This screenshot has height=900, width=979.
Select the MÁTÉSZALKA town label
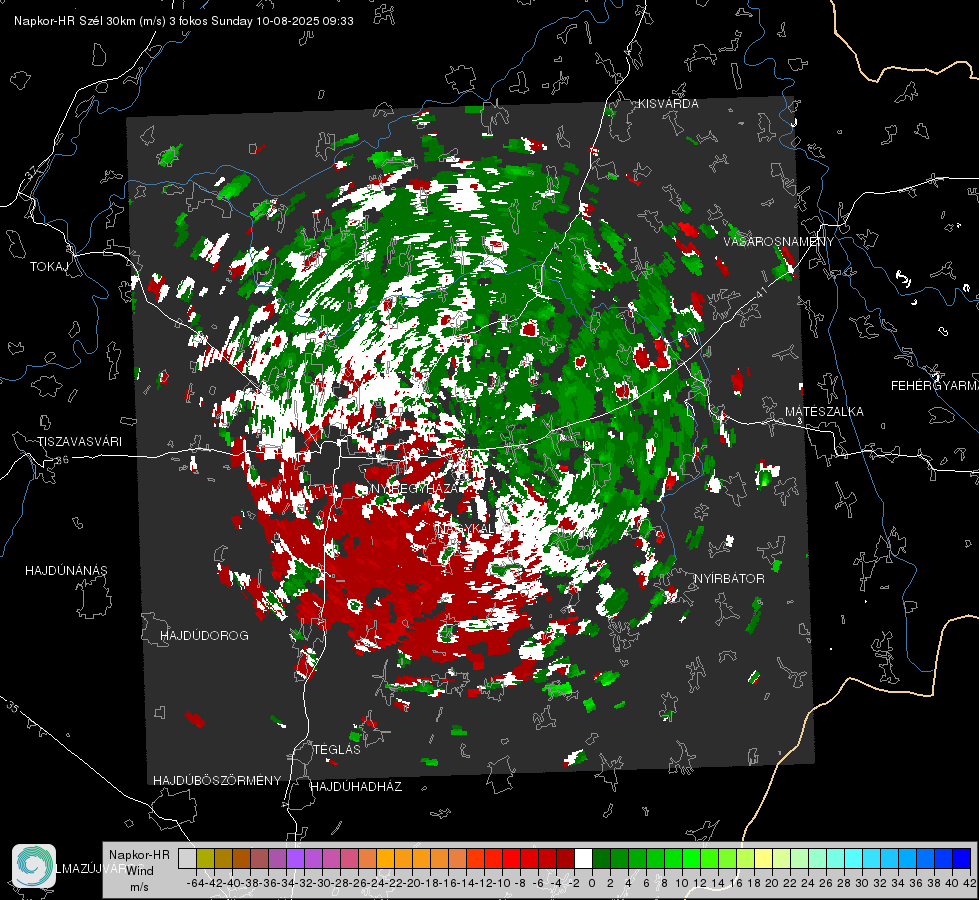point(824,412)
